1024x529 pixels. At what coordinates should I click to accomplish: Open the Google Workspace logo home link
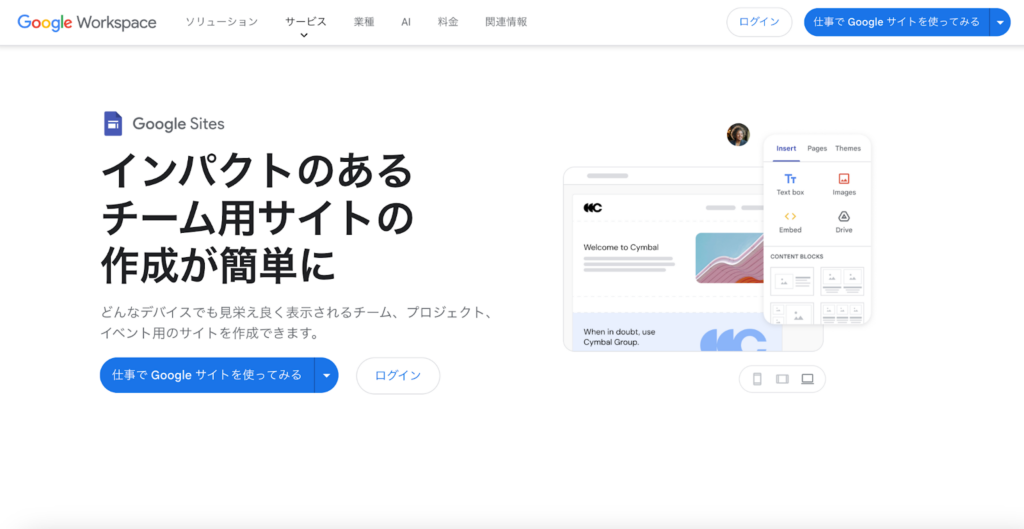tap(87, 22)
